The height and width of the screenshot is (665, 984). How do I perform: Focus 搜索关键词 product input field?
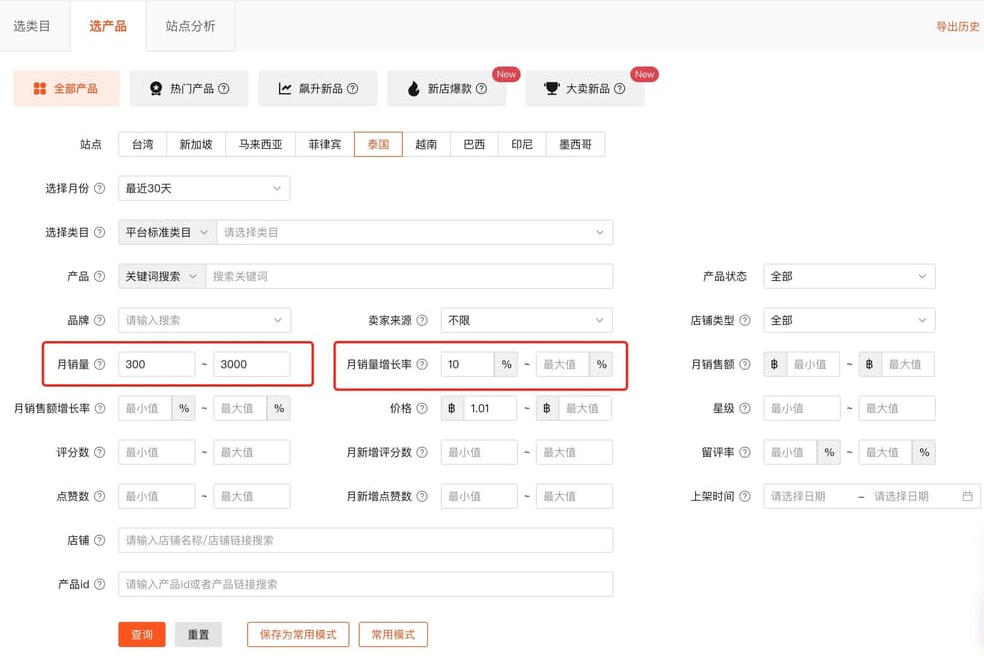pyautogui.click(x=409, y=276)
